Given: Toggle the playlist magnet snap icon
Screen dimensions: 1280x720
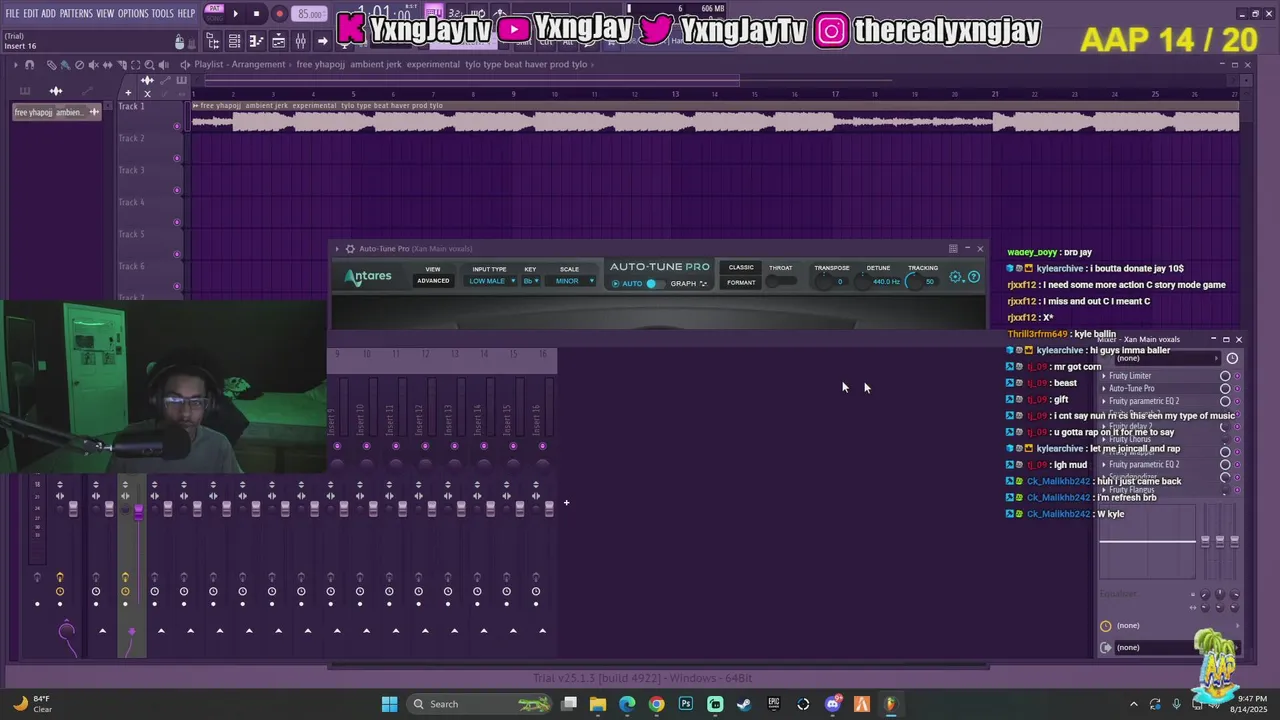Looking at the screenshot, I should coord(29,65).
